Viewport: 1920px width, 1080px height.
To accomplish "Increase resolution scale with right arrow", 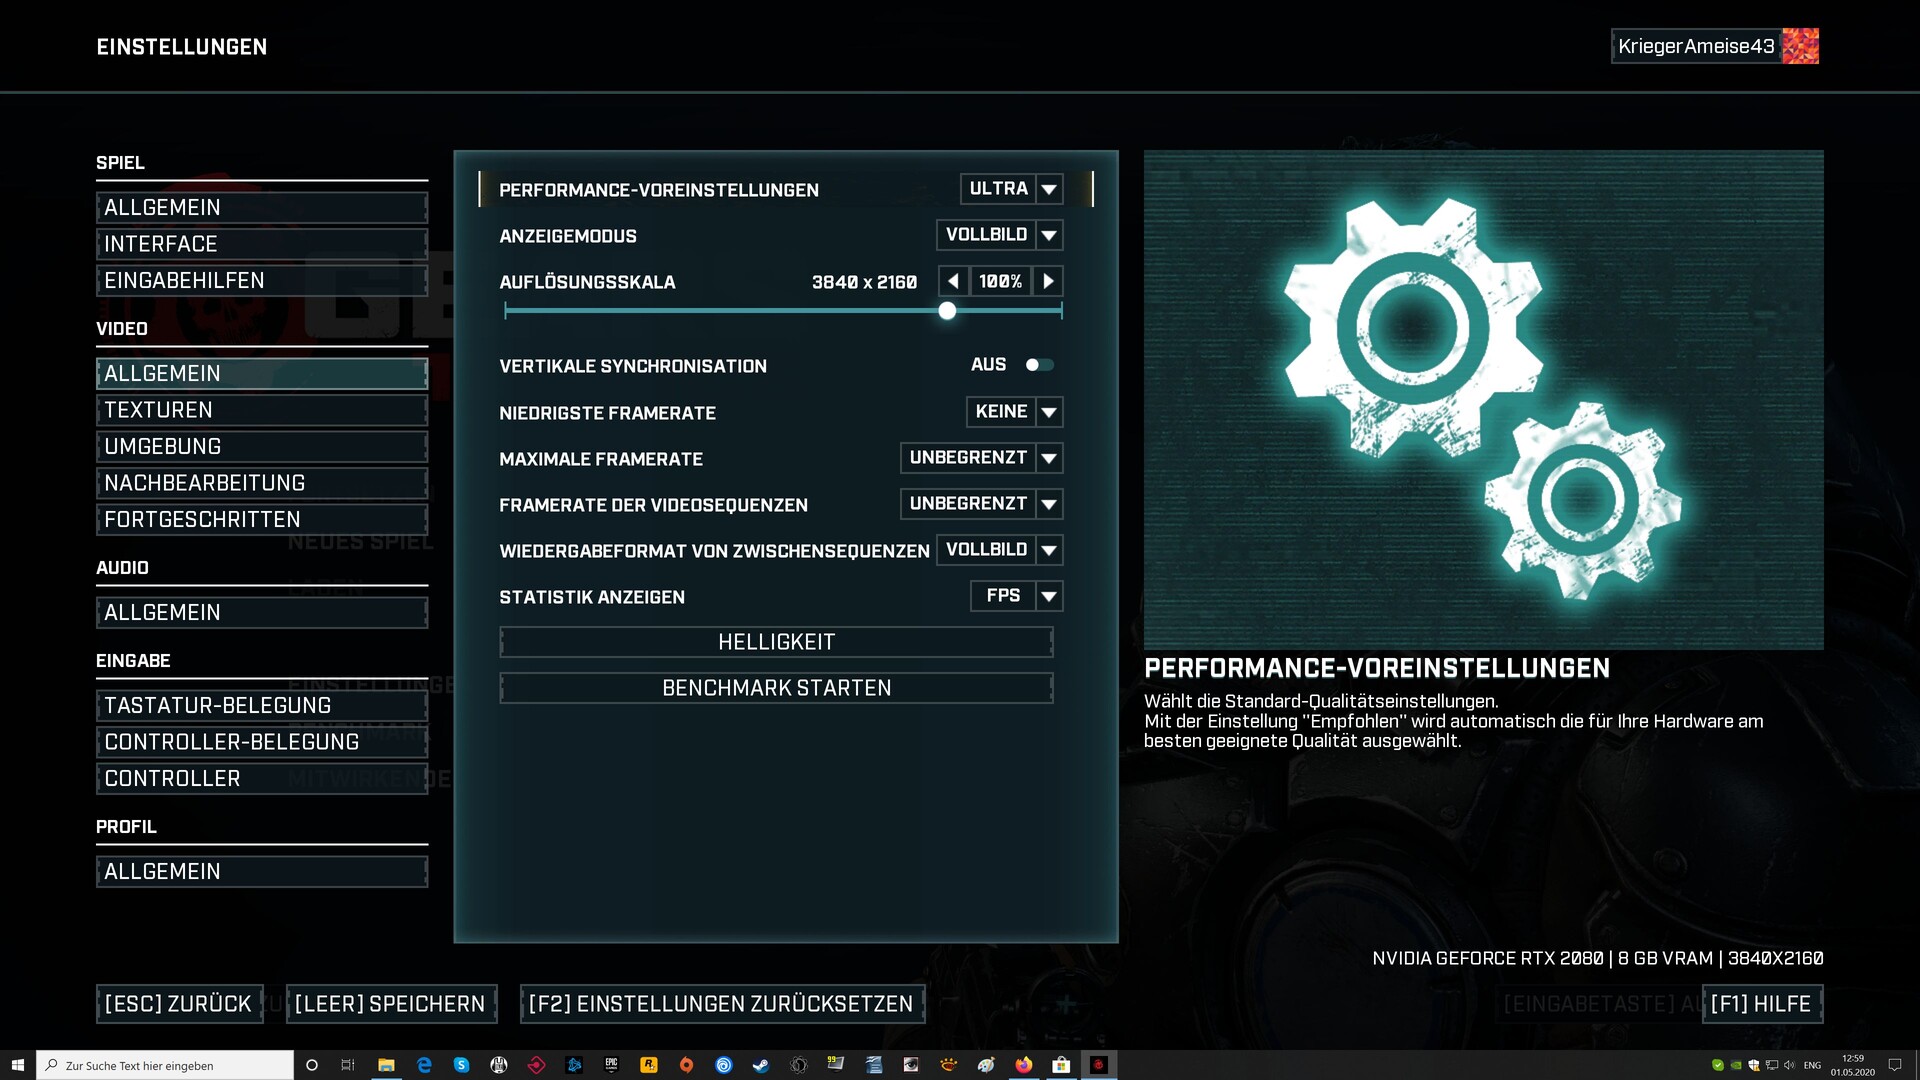I will click(x=1048, y=282).
